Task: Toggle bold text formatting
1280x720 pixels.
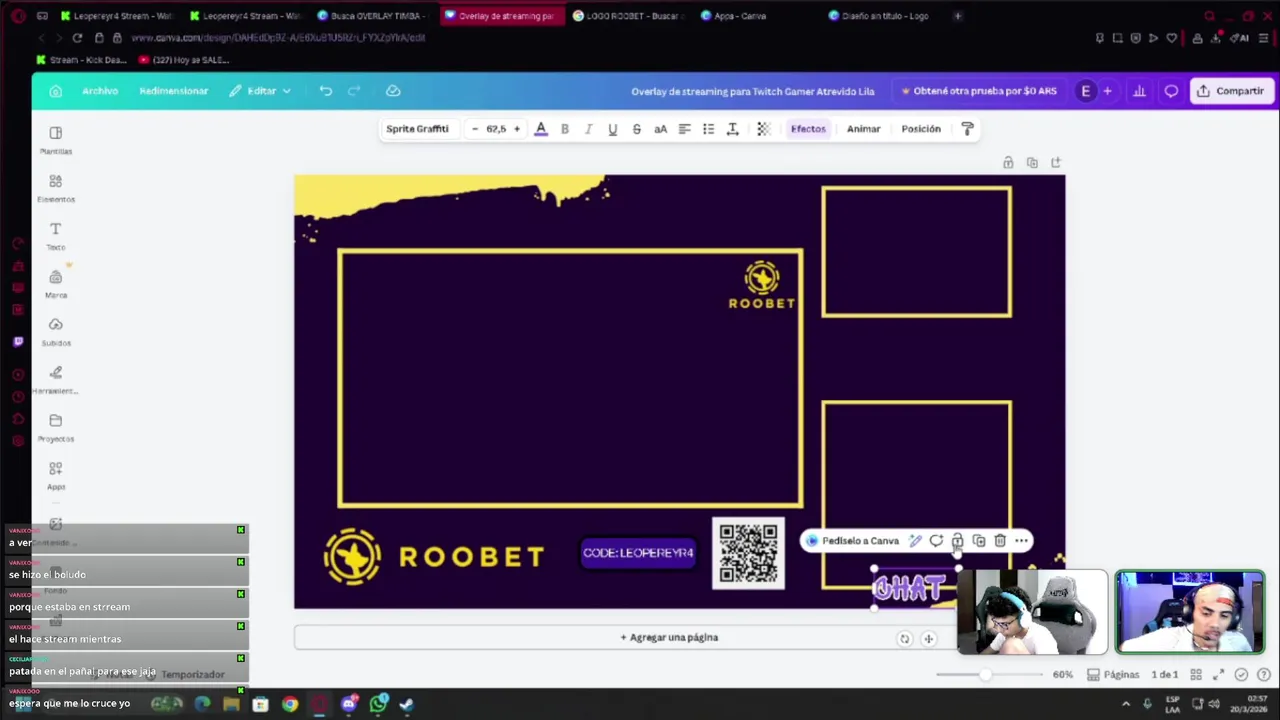Action: coord(565,129)
